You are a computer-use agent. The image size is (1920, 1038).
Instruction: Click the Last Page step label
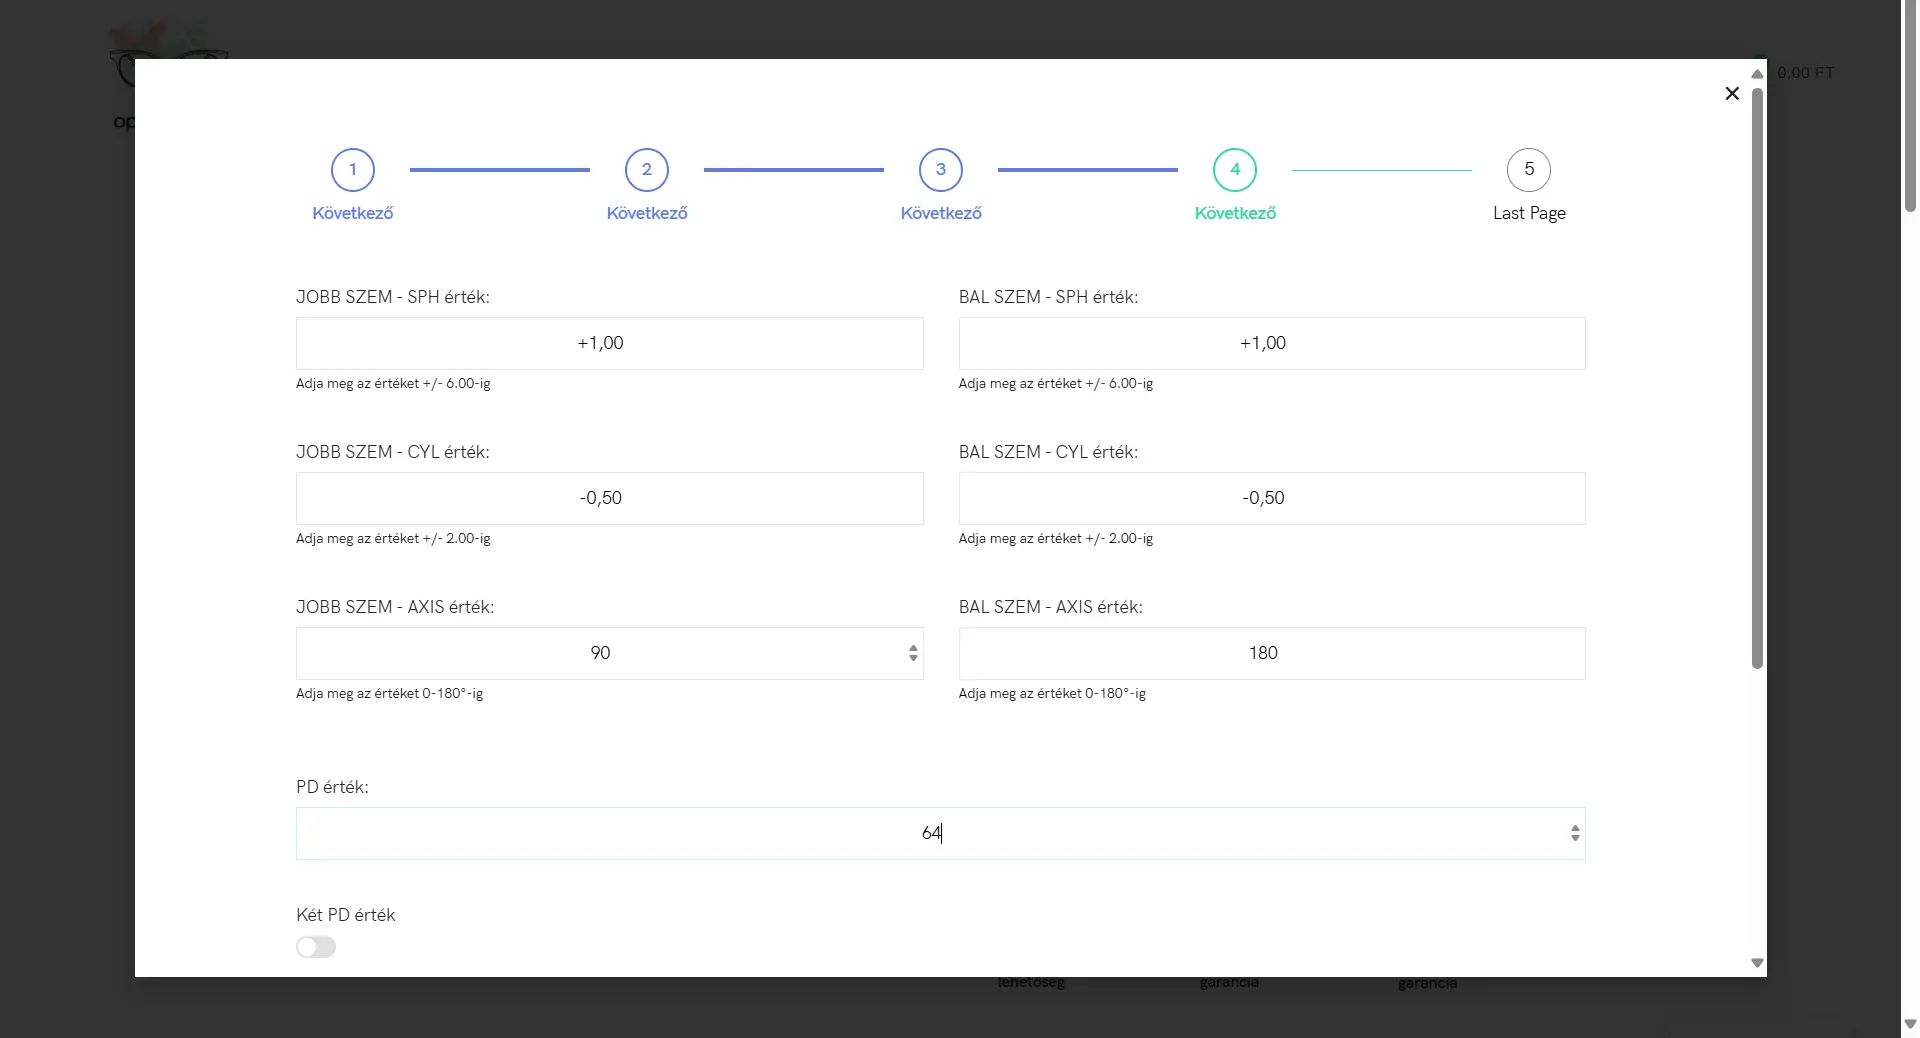tap(1528, 213)
